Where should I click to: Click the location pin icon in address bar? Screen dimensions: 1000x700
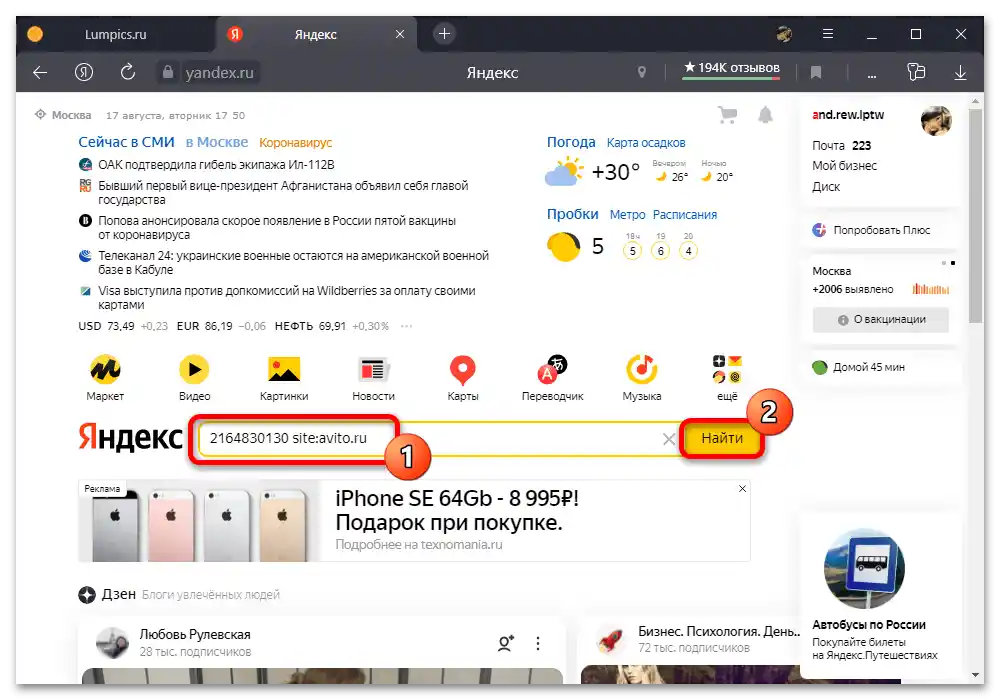pyautogui.click(x=642, y=72)
